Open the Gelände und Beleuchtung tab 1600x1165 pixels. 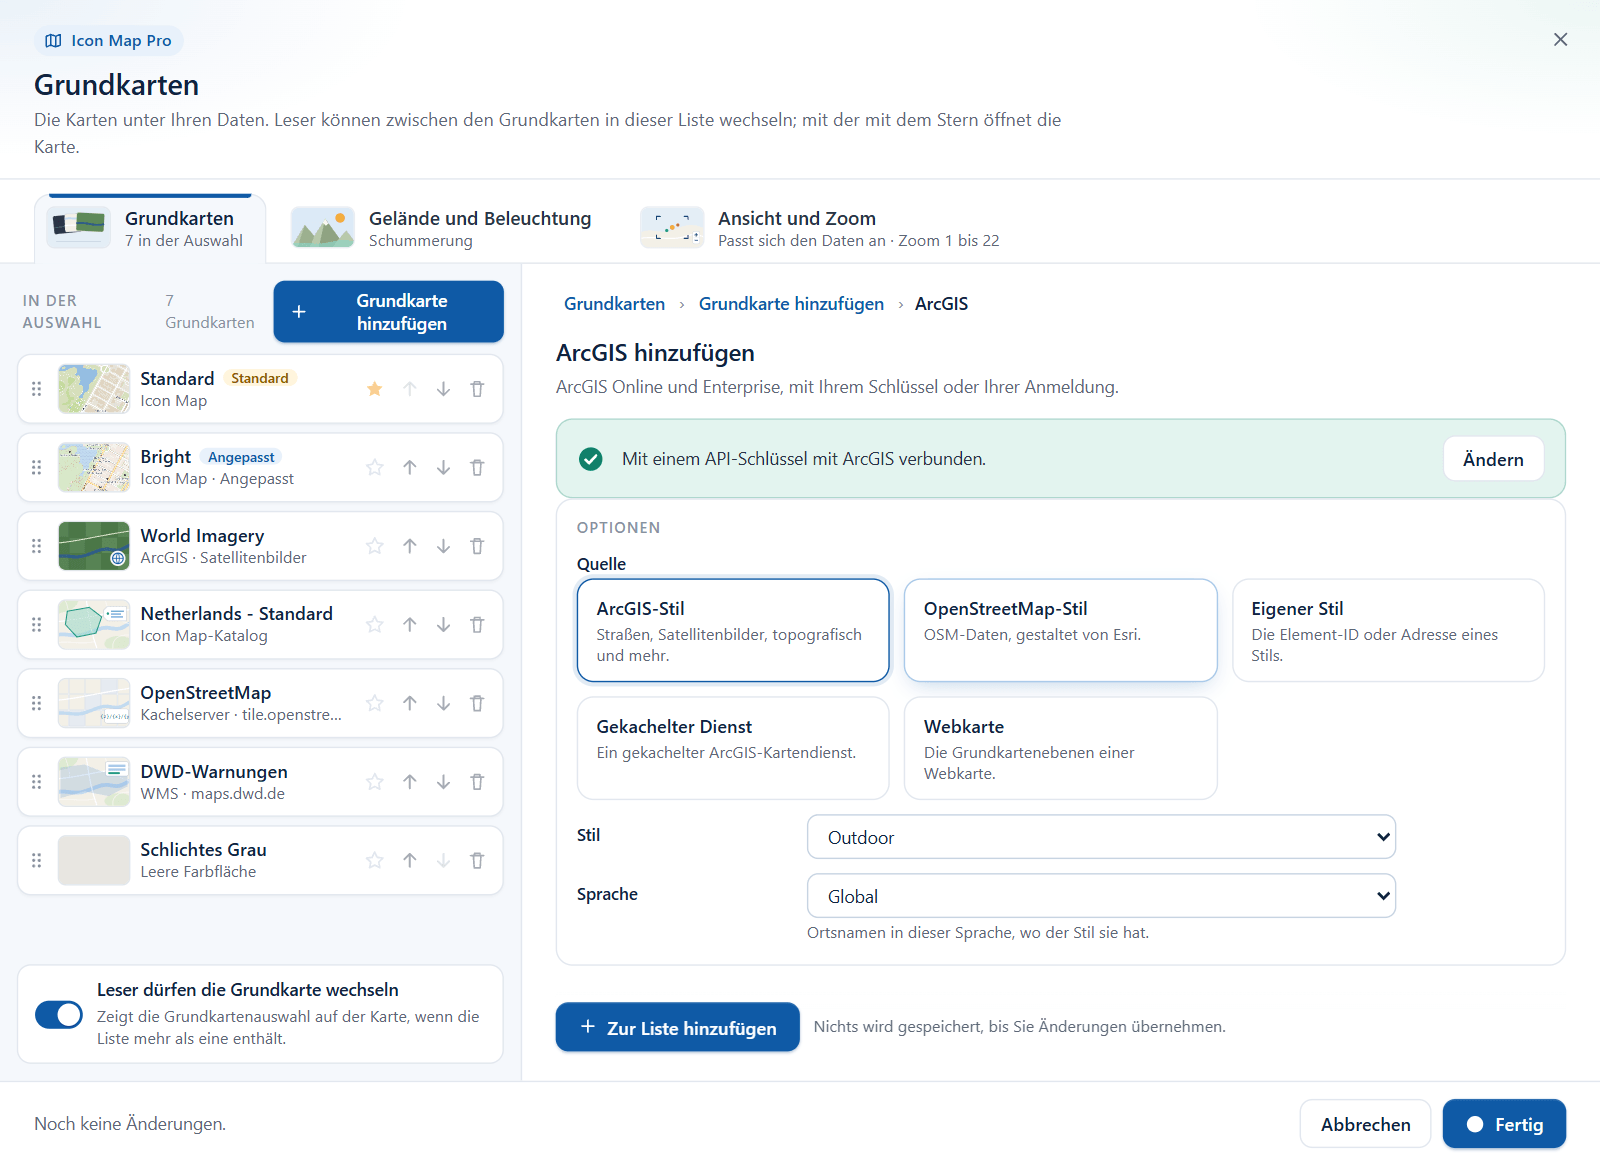point(442,229)
